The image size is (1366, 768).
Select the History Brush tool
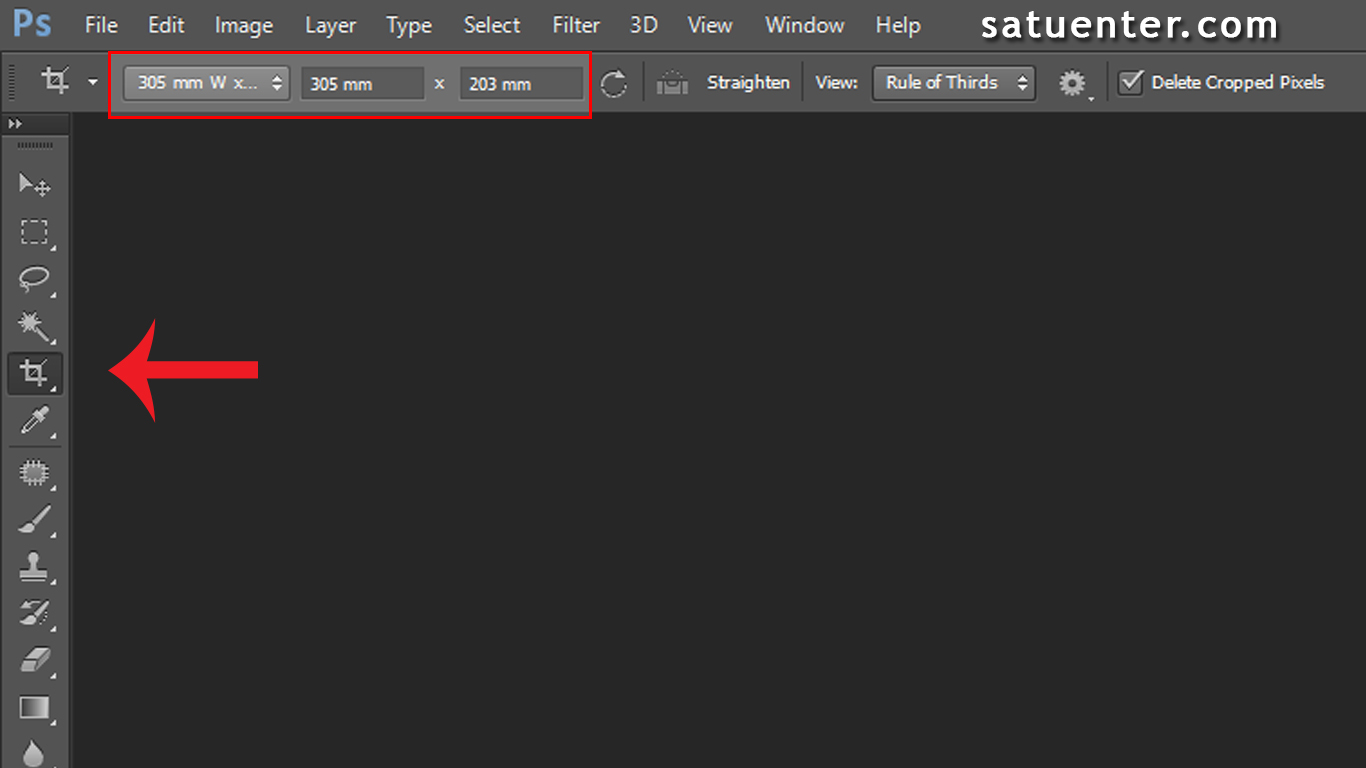point(34,613)
